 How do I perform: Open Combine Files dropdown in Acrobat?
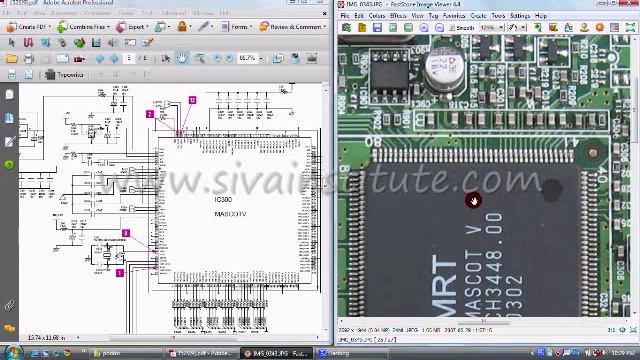coord(83,27)
